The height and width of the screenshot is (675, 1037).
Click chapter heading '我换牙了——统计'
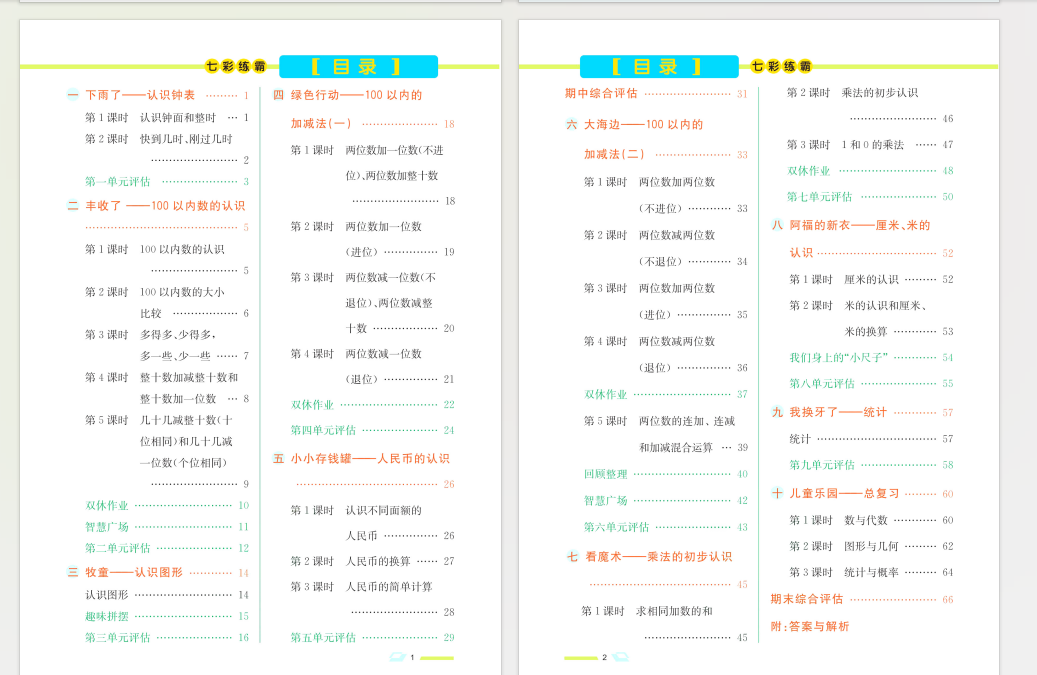point(838,413)
